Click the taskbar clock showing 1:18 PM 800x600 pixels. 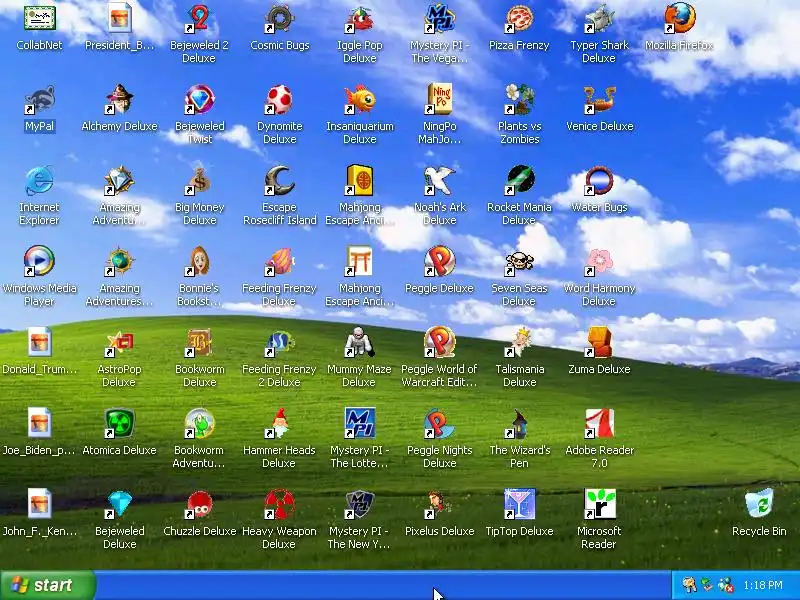pos(763,585)
